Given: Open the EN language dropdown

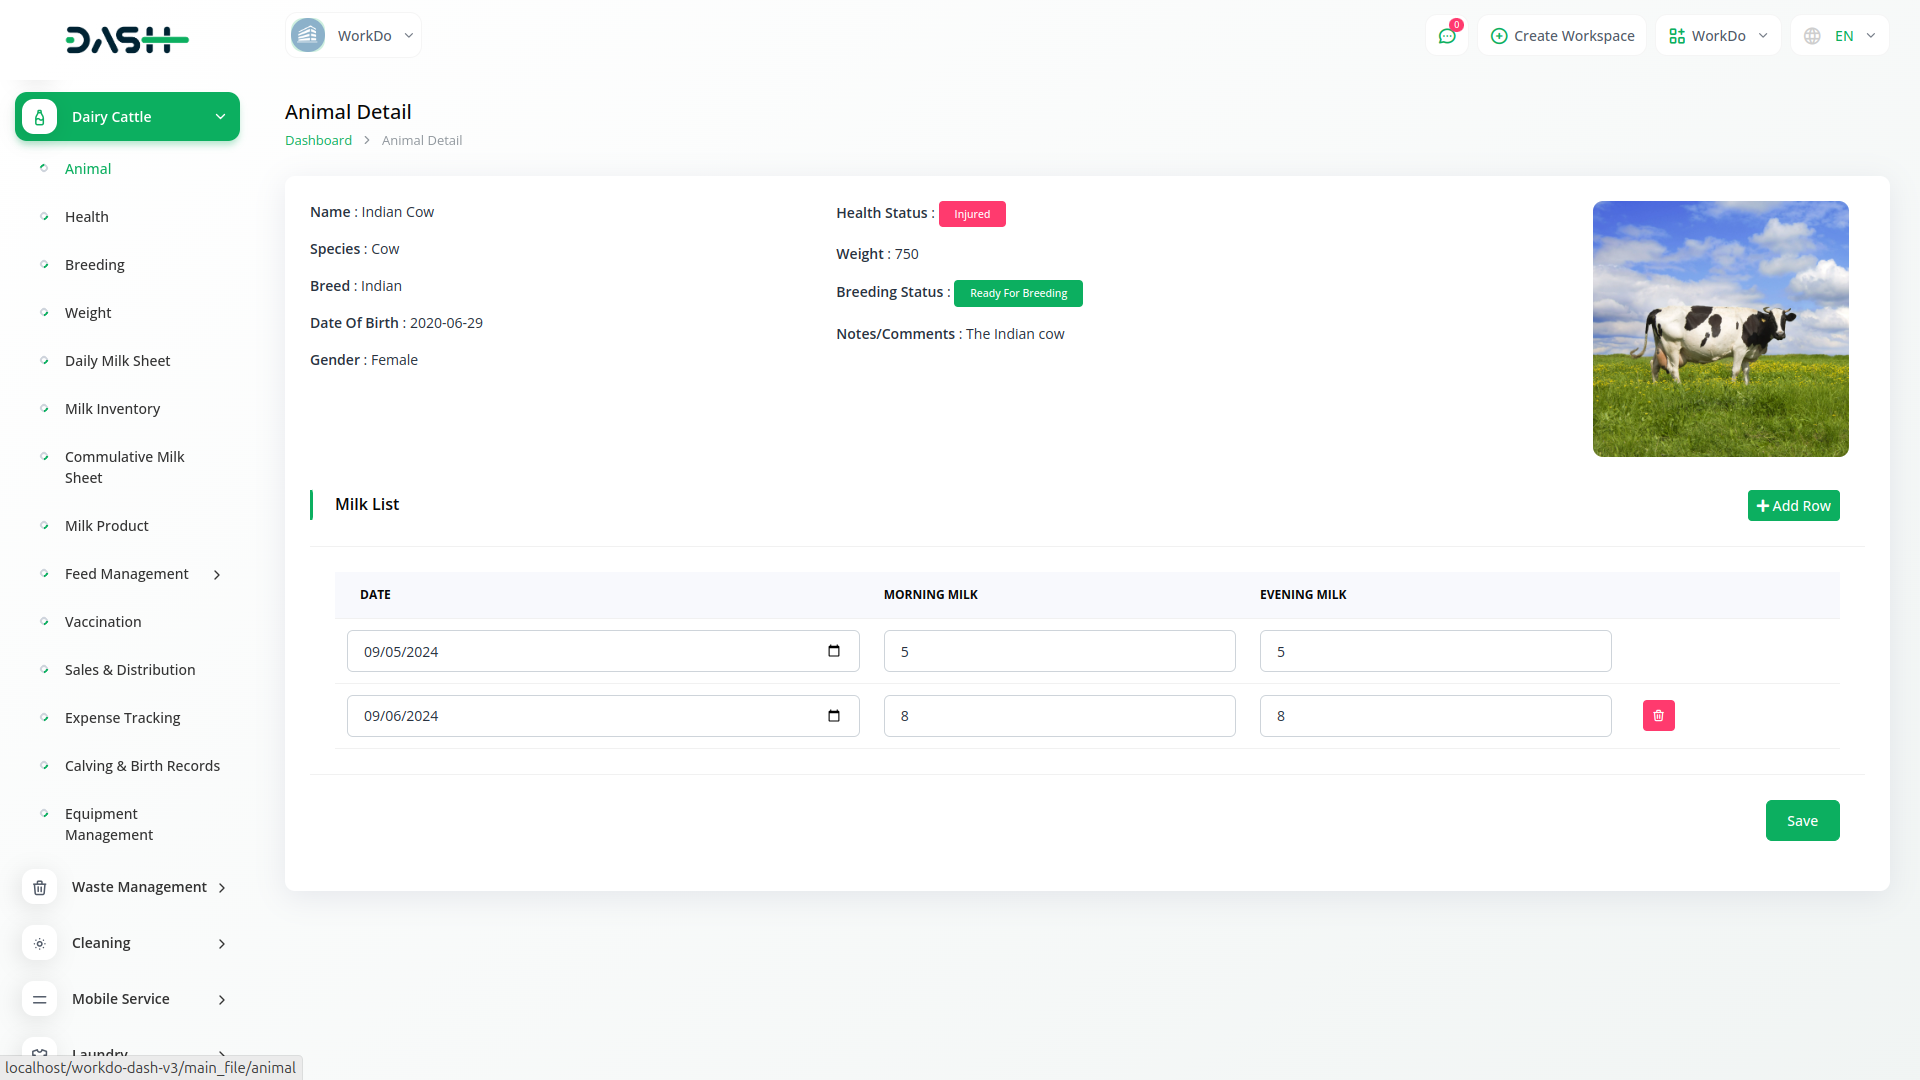Looking at the screenshot, I should 1841,36.
